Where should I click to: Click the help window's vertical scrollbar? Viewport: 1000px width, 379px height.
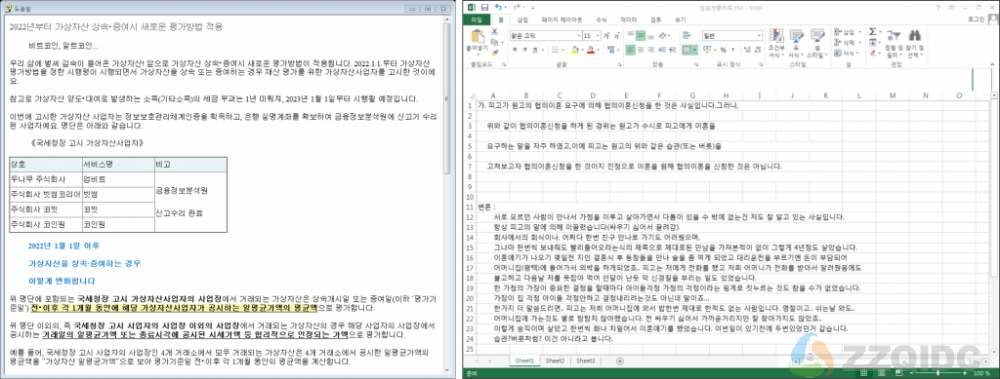coord(447,191)
